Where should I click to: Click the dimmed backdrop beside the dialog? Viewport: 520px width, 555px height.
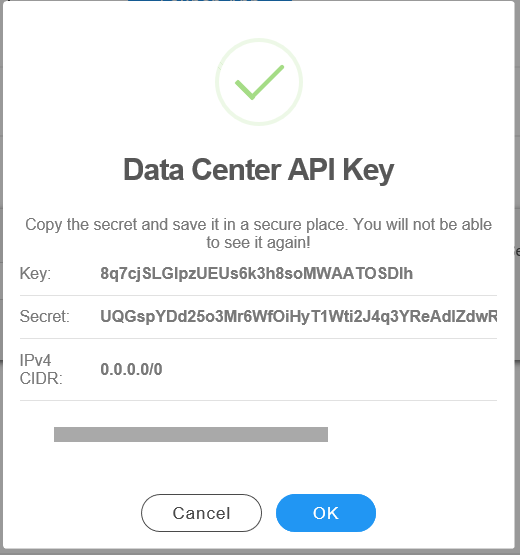(x=518, y=142)
